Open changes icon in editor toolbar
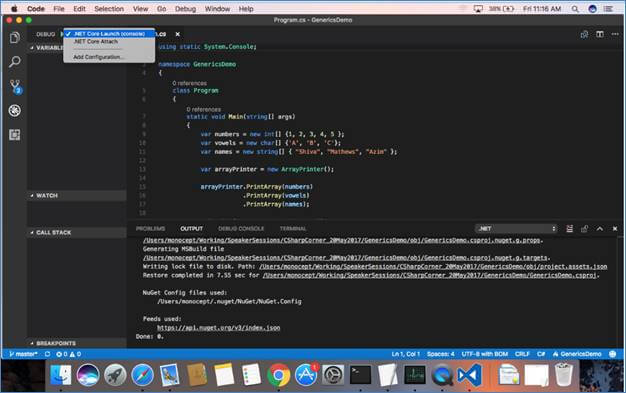Image resolution: width=626 pixels, height=393 pixels. [584, 34]
